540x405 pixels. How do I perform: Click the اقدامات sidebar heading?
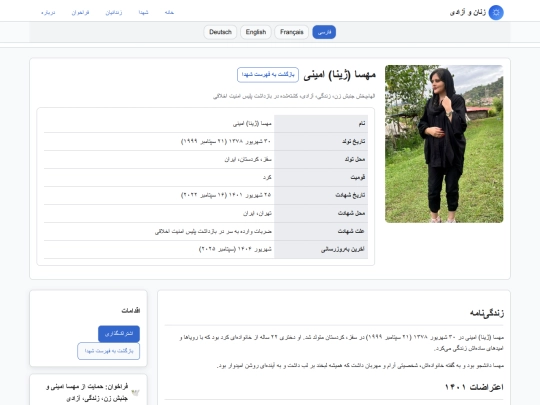click(x=131, y=311)
